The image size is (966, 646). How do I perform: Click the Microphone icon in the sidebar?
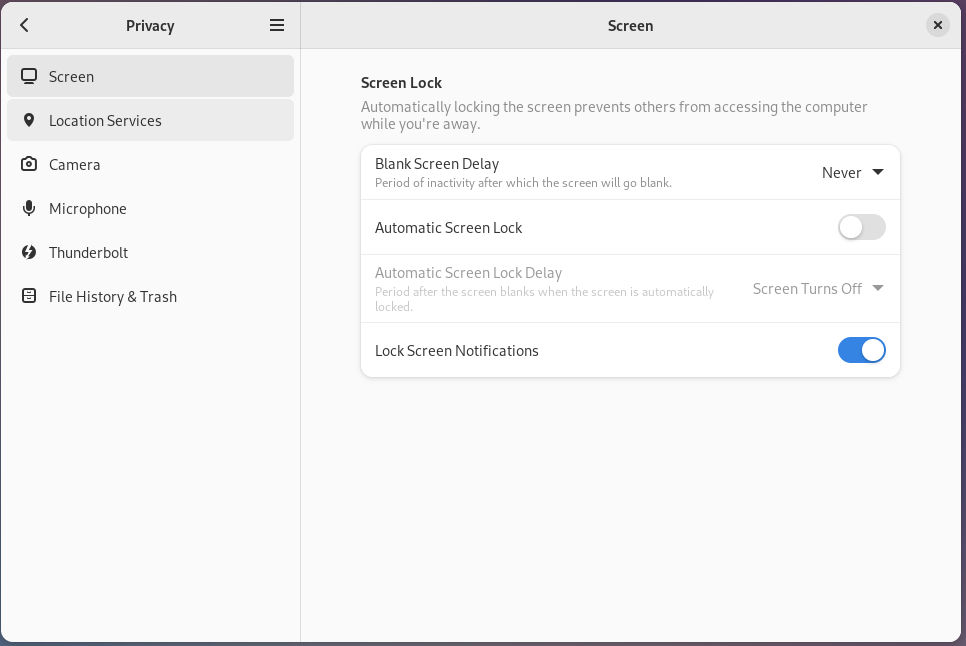click(x=29, y=208)
